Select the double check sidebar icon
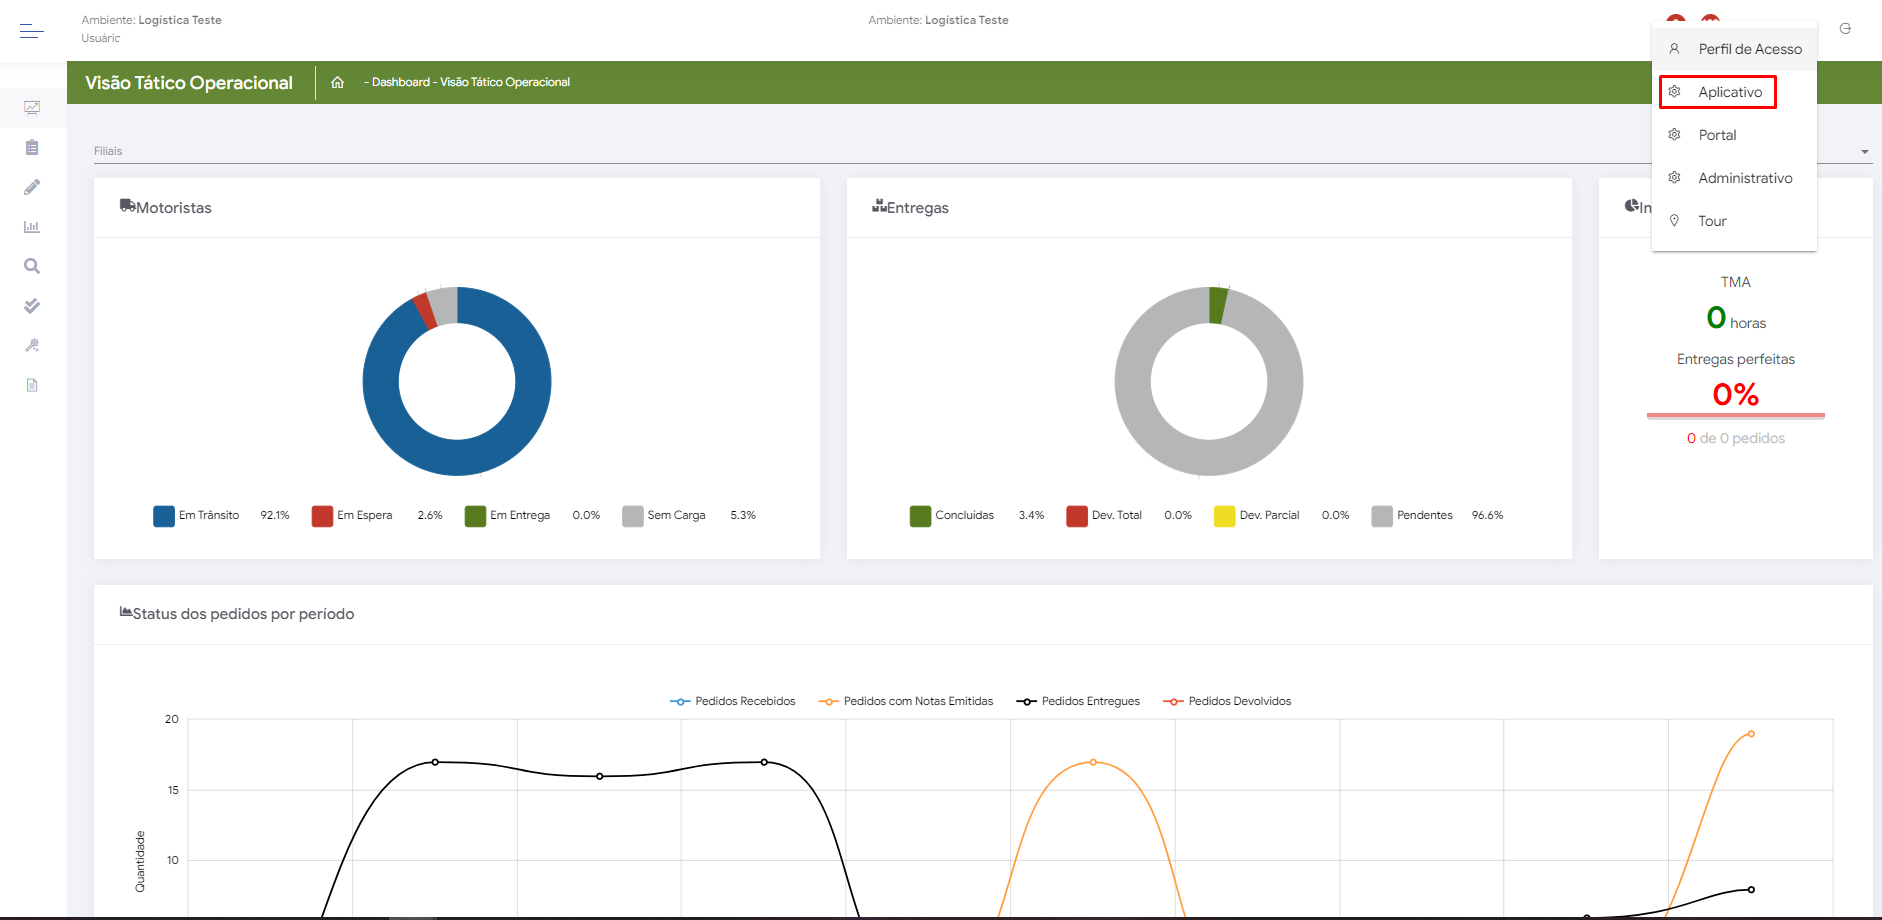Viewport: 1882px width, 920px height. tap(32, 306)
